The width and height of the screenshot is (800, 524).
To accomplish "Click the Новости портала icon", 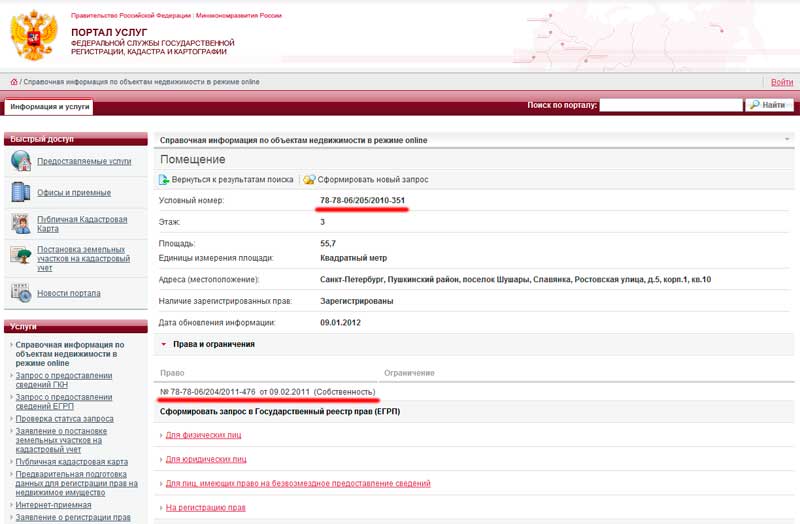I will (x=21, y=292).
